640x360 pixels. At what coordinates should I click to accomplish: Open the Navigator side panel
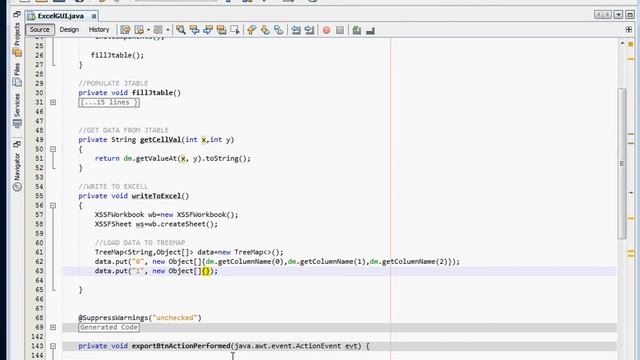17,171
